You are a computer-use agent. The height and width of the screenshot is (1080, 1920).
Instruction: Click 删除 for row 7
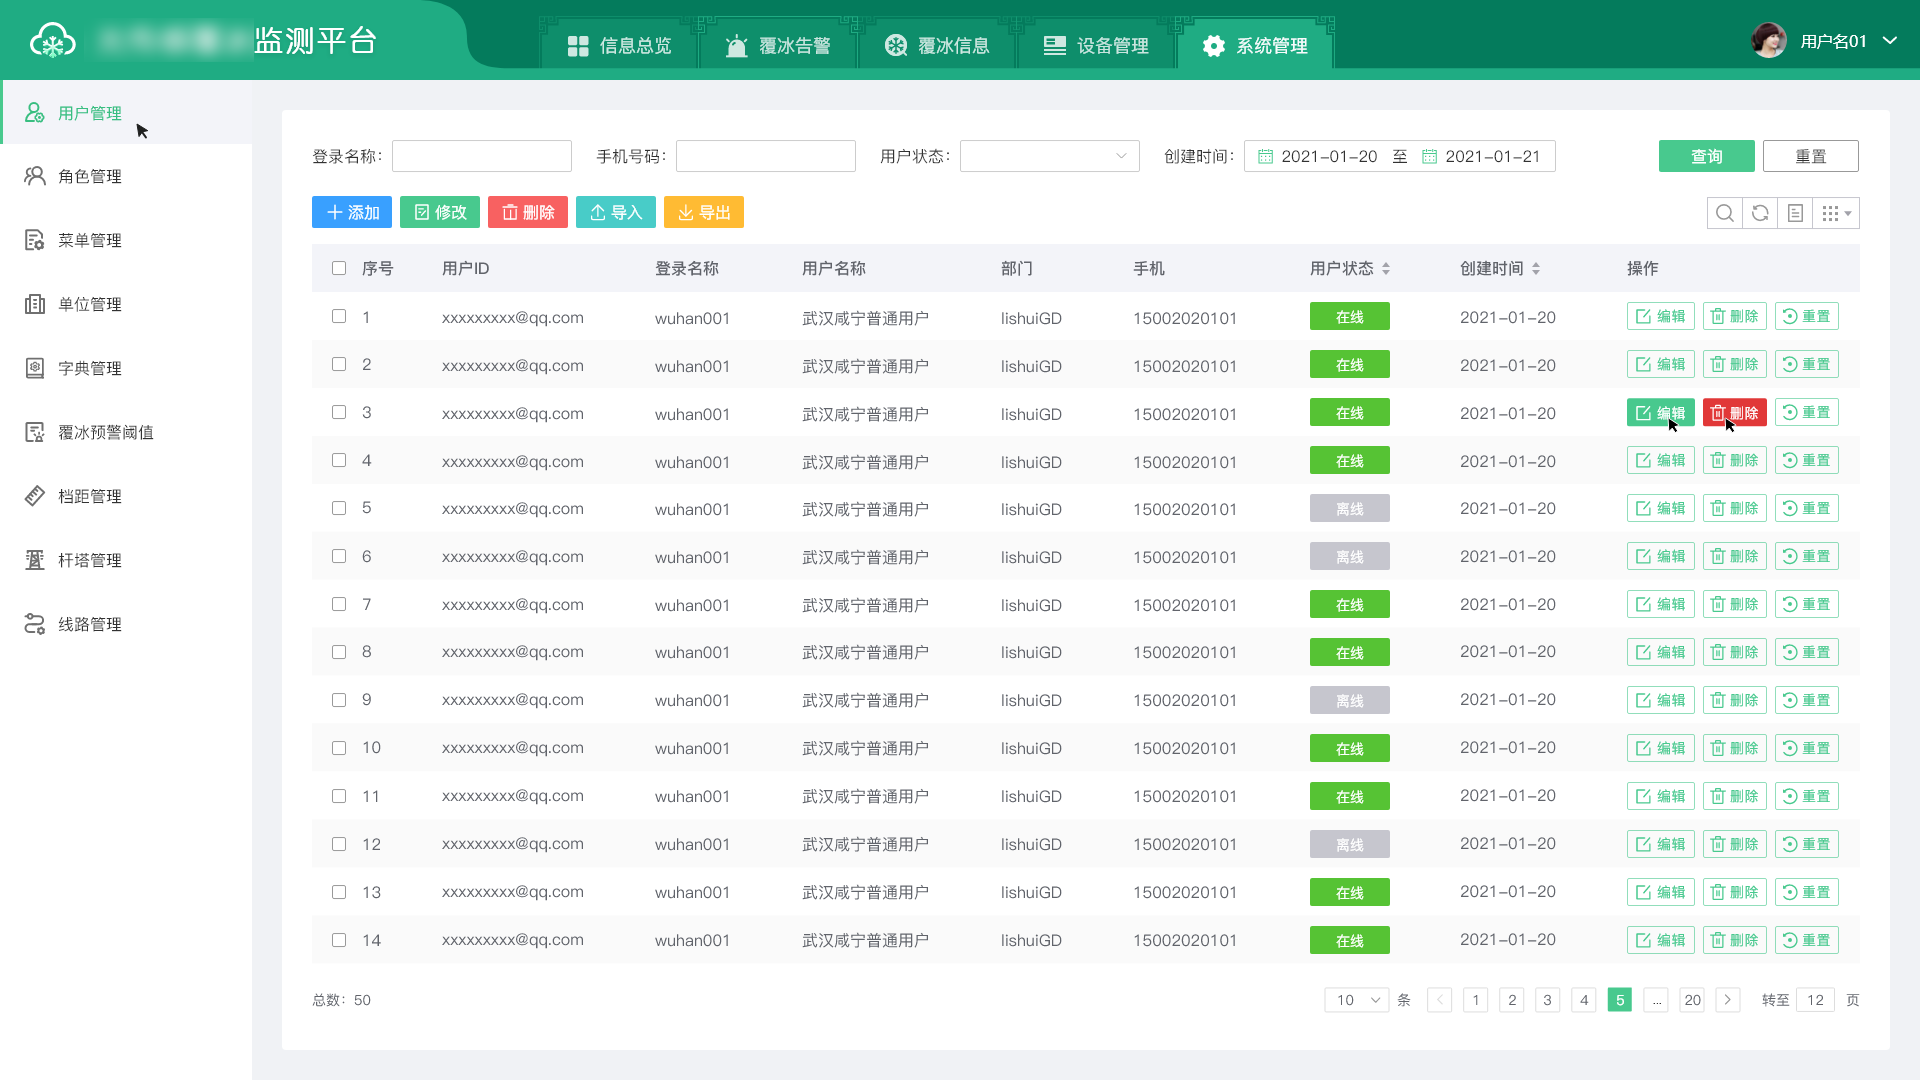1735,605
